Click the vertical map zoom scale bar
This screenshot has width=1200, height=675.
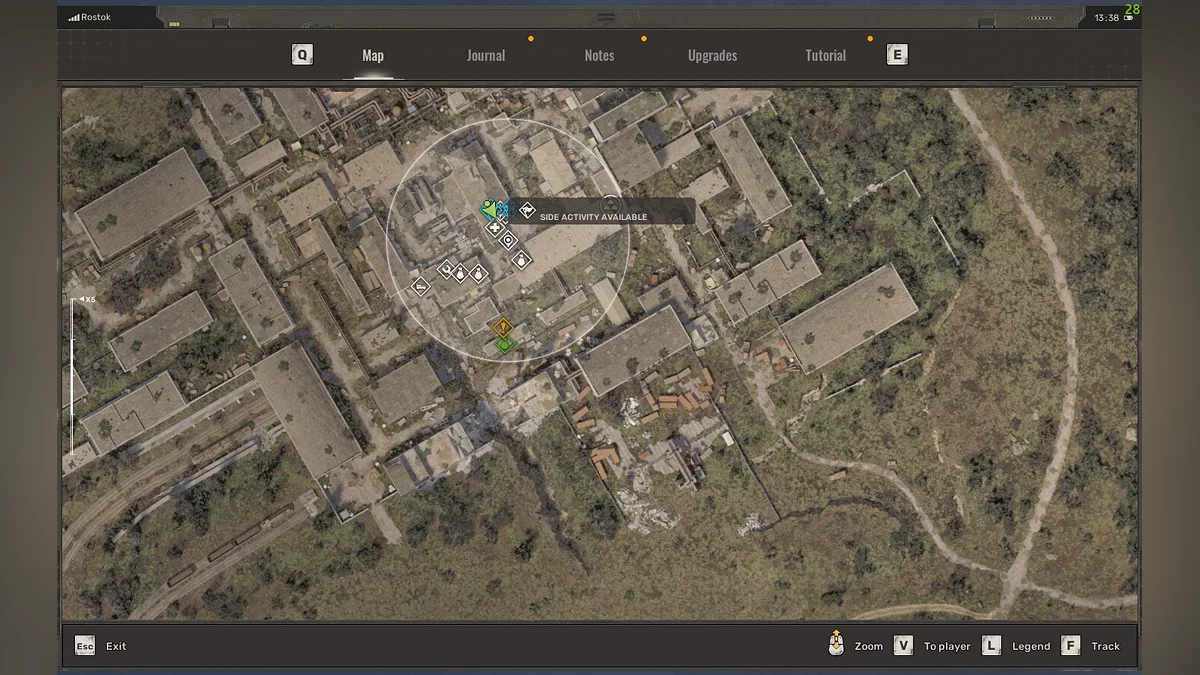point(72,377)
